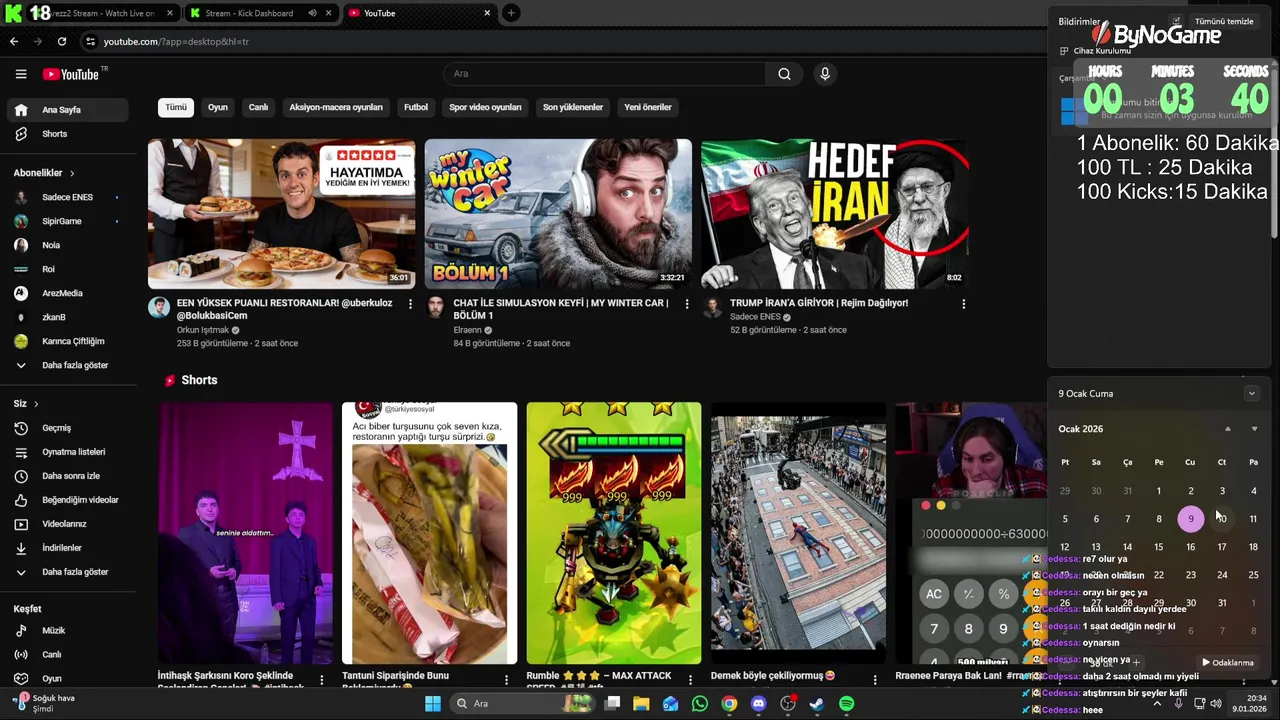Open more options for EEN YÜKSEK PUANLI video
Screen dimensions: 1280x720
pos(410,304)
